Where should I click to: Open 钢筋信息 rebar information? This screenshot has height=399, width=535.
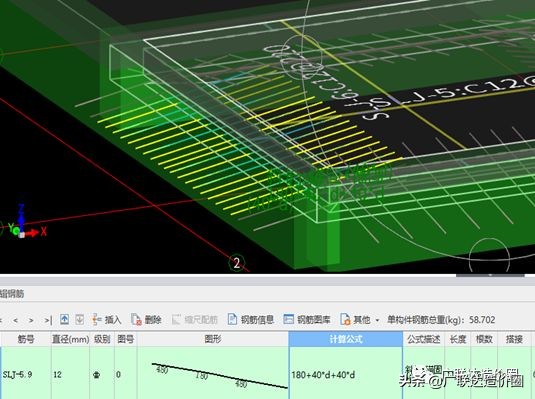tap(250, 319)
